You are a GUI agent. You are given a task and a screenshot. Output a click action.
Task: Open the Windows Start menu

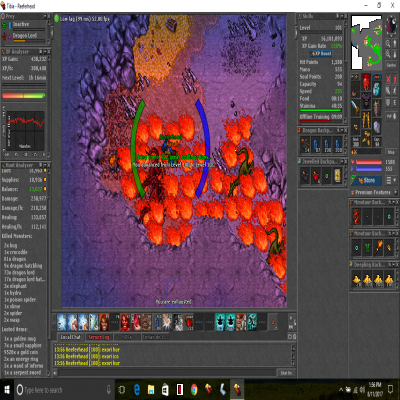pos(7,389)
